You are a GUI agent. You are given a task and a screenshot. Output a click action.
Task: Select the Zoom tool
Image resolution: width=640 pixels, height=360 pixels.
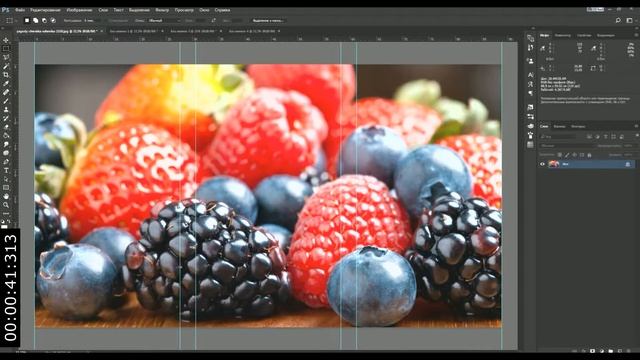click(6, 205)
